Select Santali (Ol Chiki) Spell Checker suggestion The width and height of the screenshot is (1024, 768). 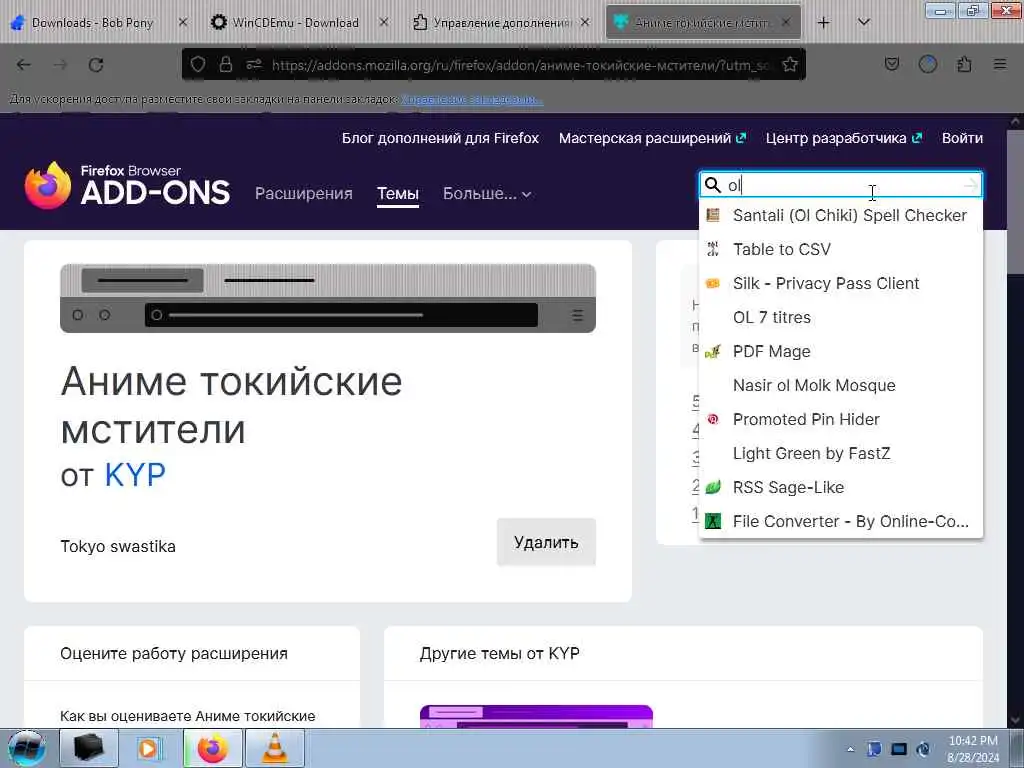pos(841,216)
